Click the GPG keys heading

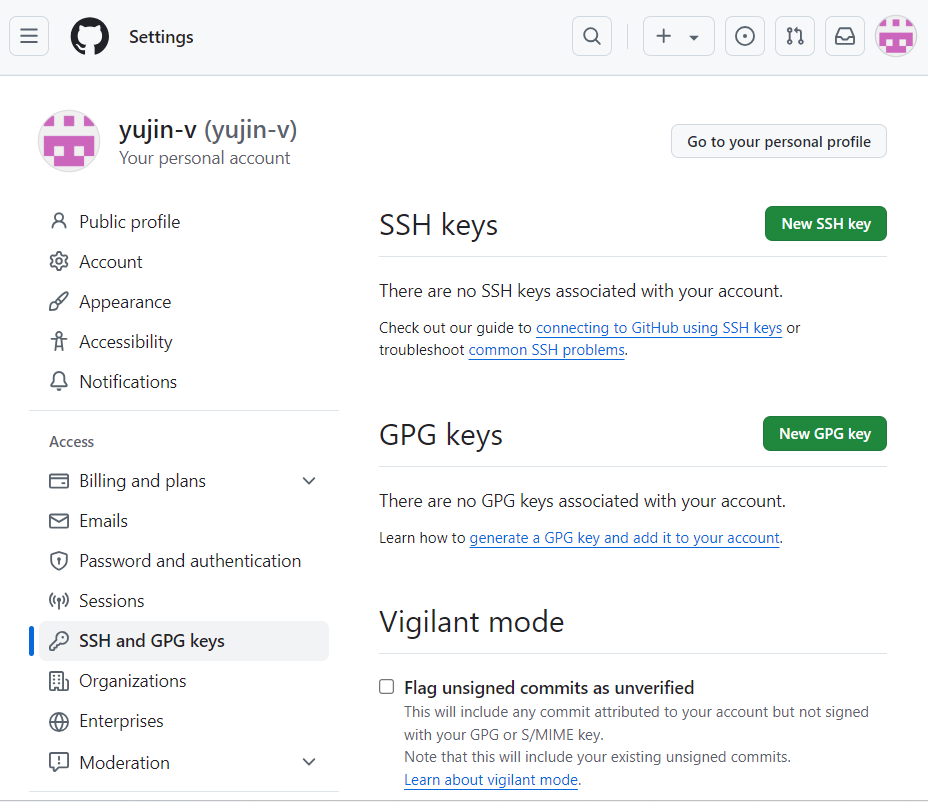click(441, 434)
